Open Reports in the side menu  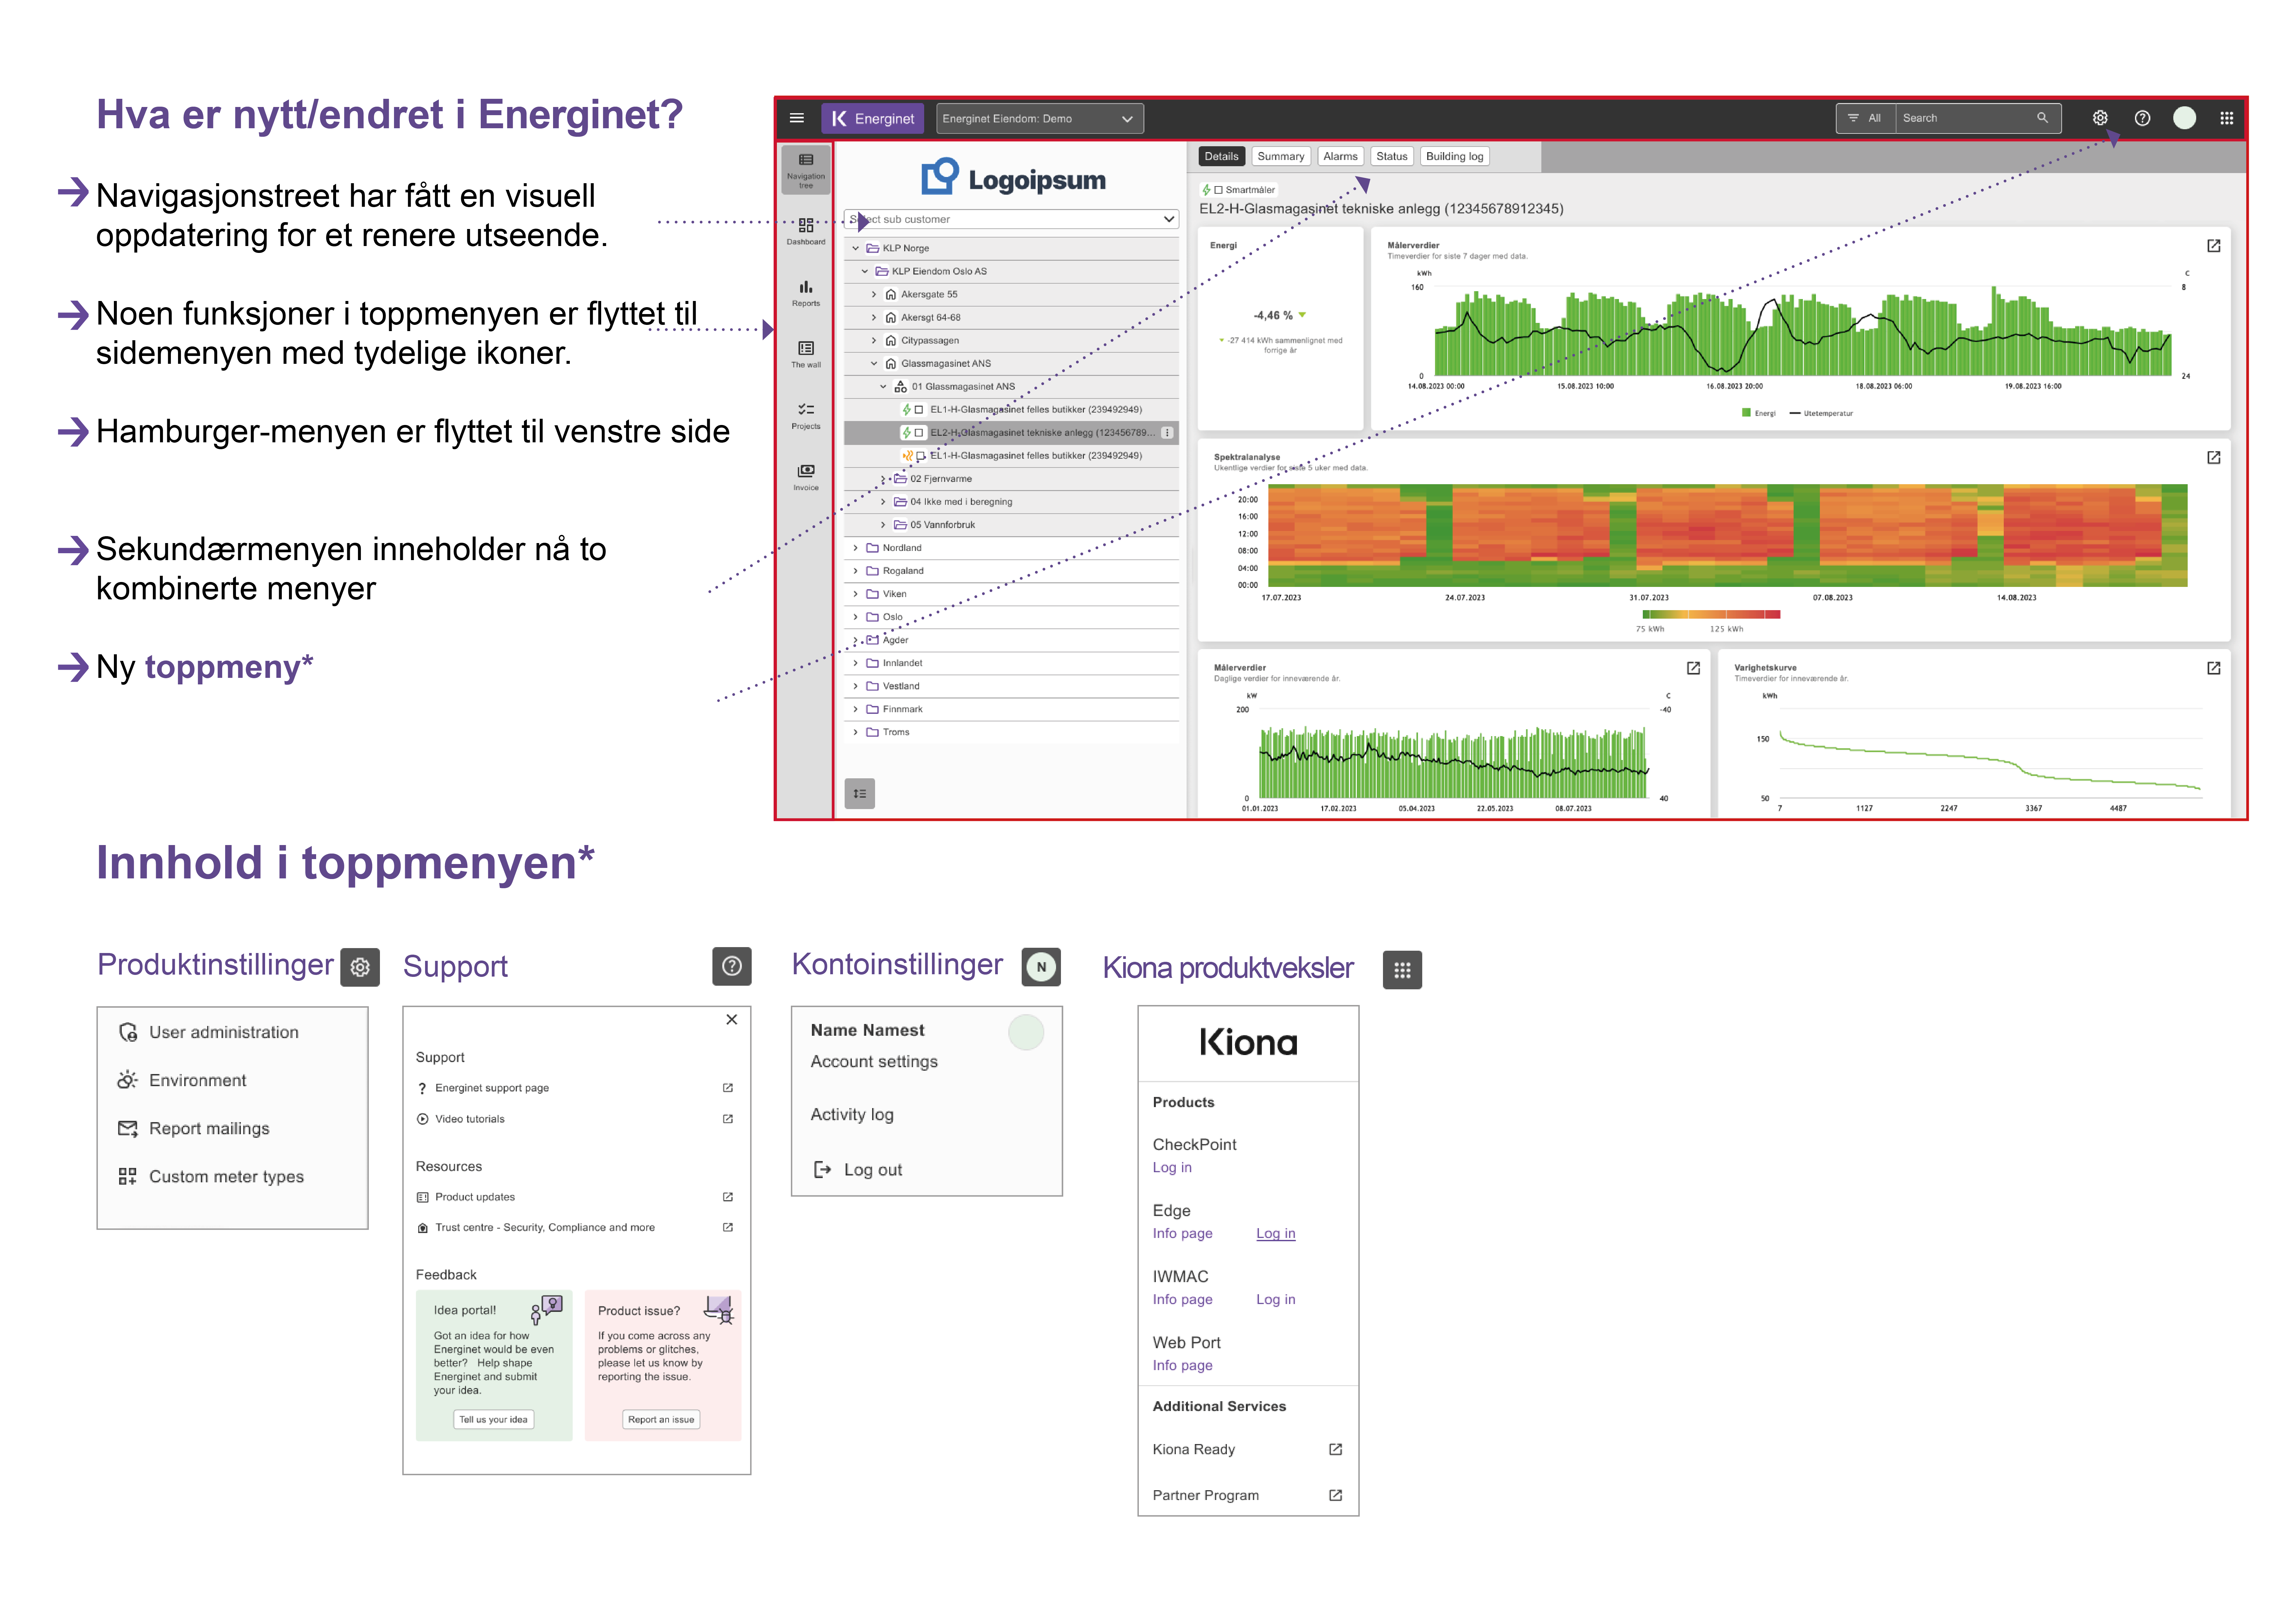click(806, 293)
